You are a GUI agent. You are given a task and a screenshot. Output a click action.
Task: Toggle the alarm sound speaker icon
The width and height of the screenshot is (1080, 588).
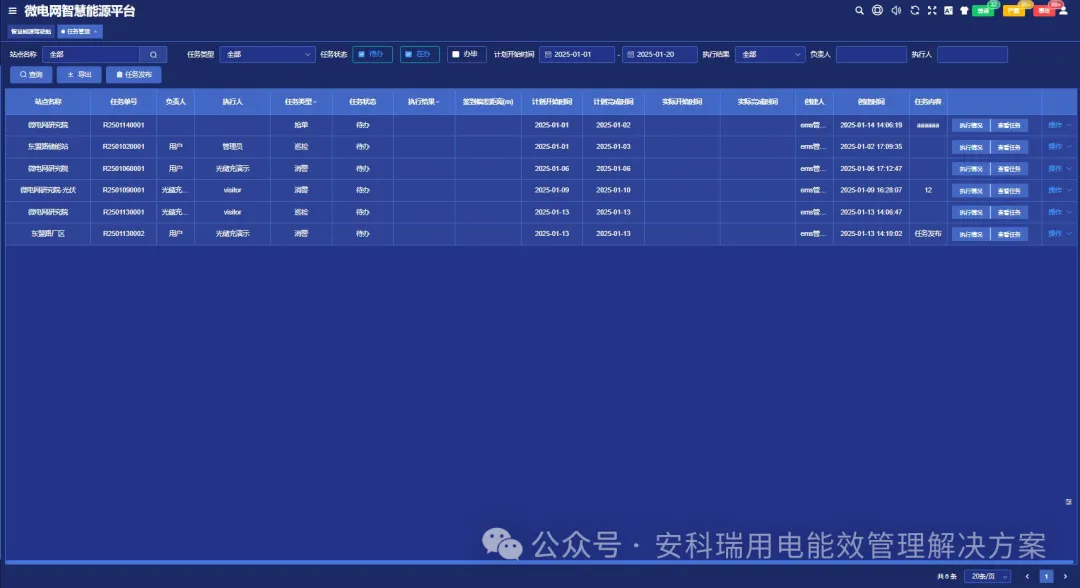tap(896, 10)
